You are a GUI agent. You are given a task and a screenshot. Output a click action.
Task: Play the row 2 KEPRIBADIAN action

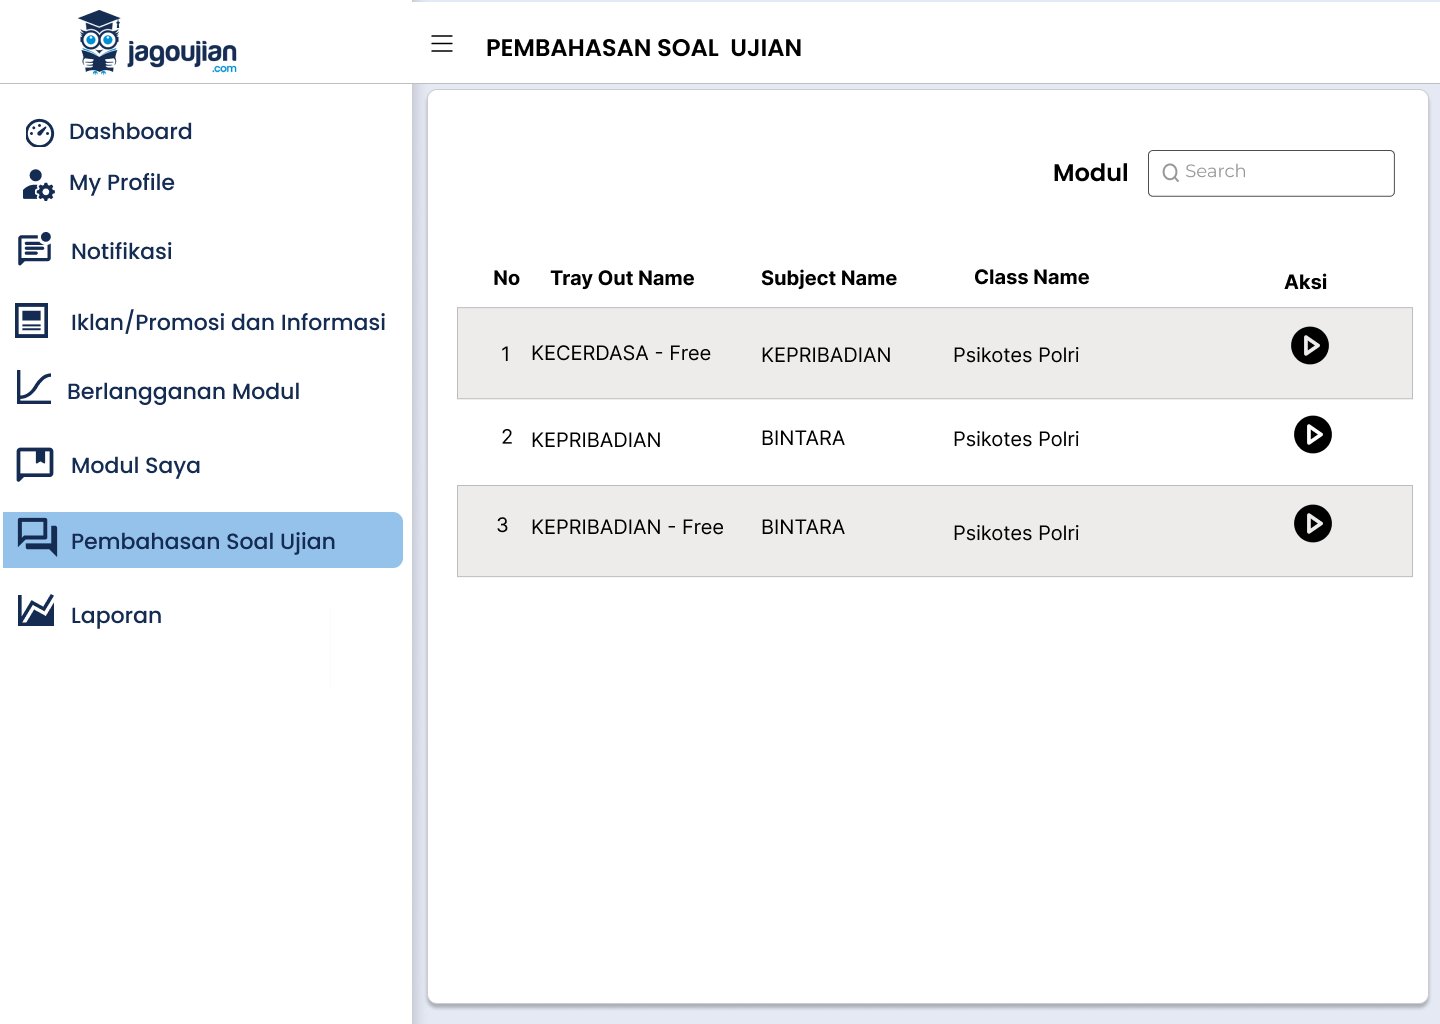[1313, 435]
